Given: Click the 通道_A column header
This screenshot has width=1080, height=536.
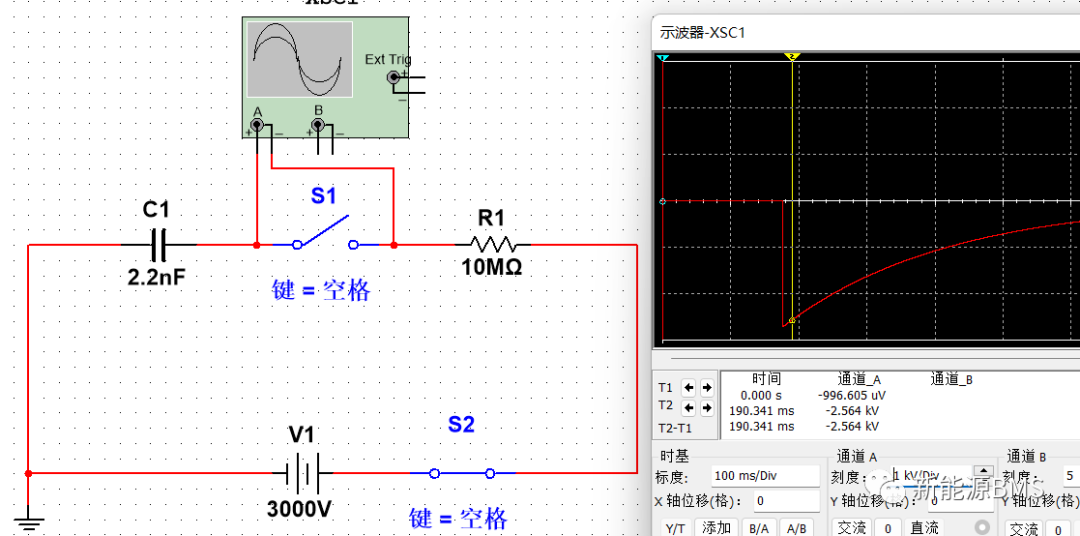Looking at the screenshot, I should tap(859, 378).
